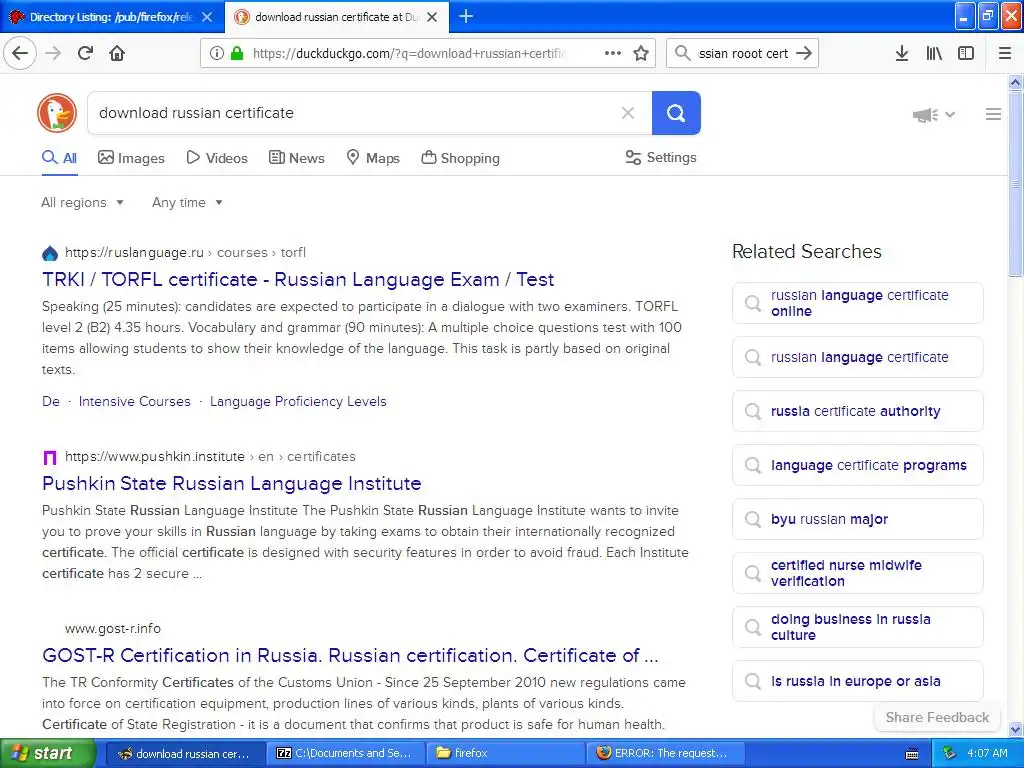Viewport: 1024px width, 768px height.
Task: Open TRKI / TORFL certificate result
Action: point(298,280)
